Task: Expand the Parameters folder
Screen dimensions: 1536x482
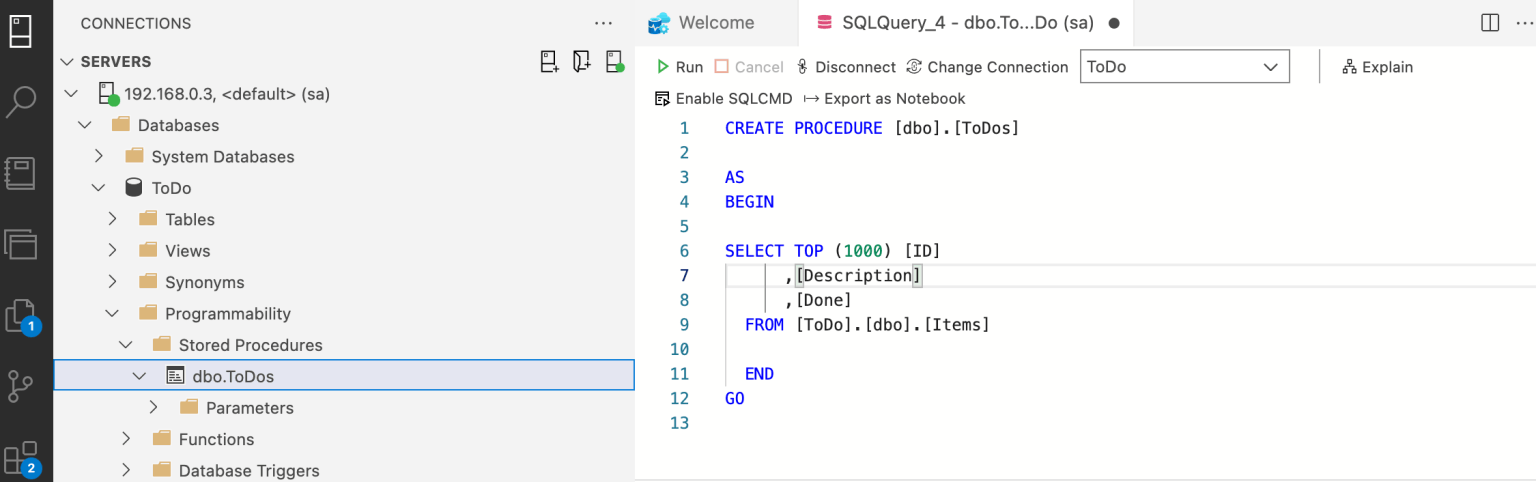Action: pyautogui.click(x=153, y=407)
